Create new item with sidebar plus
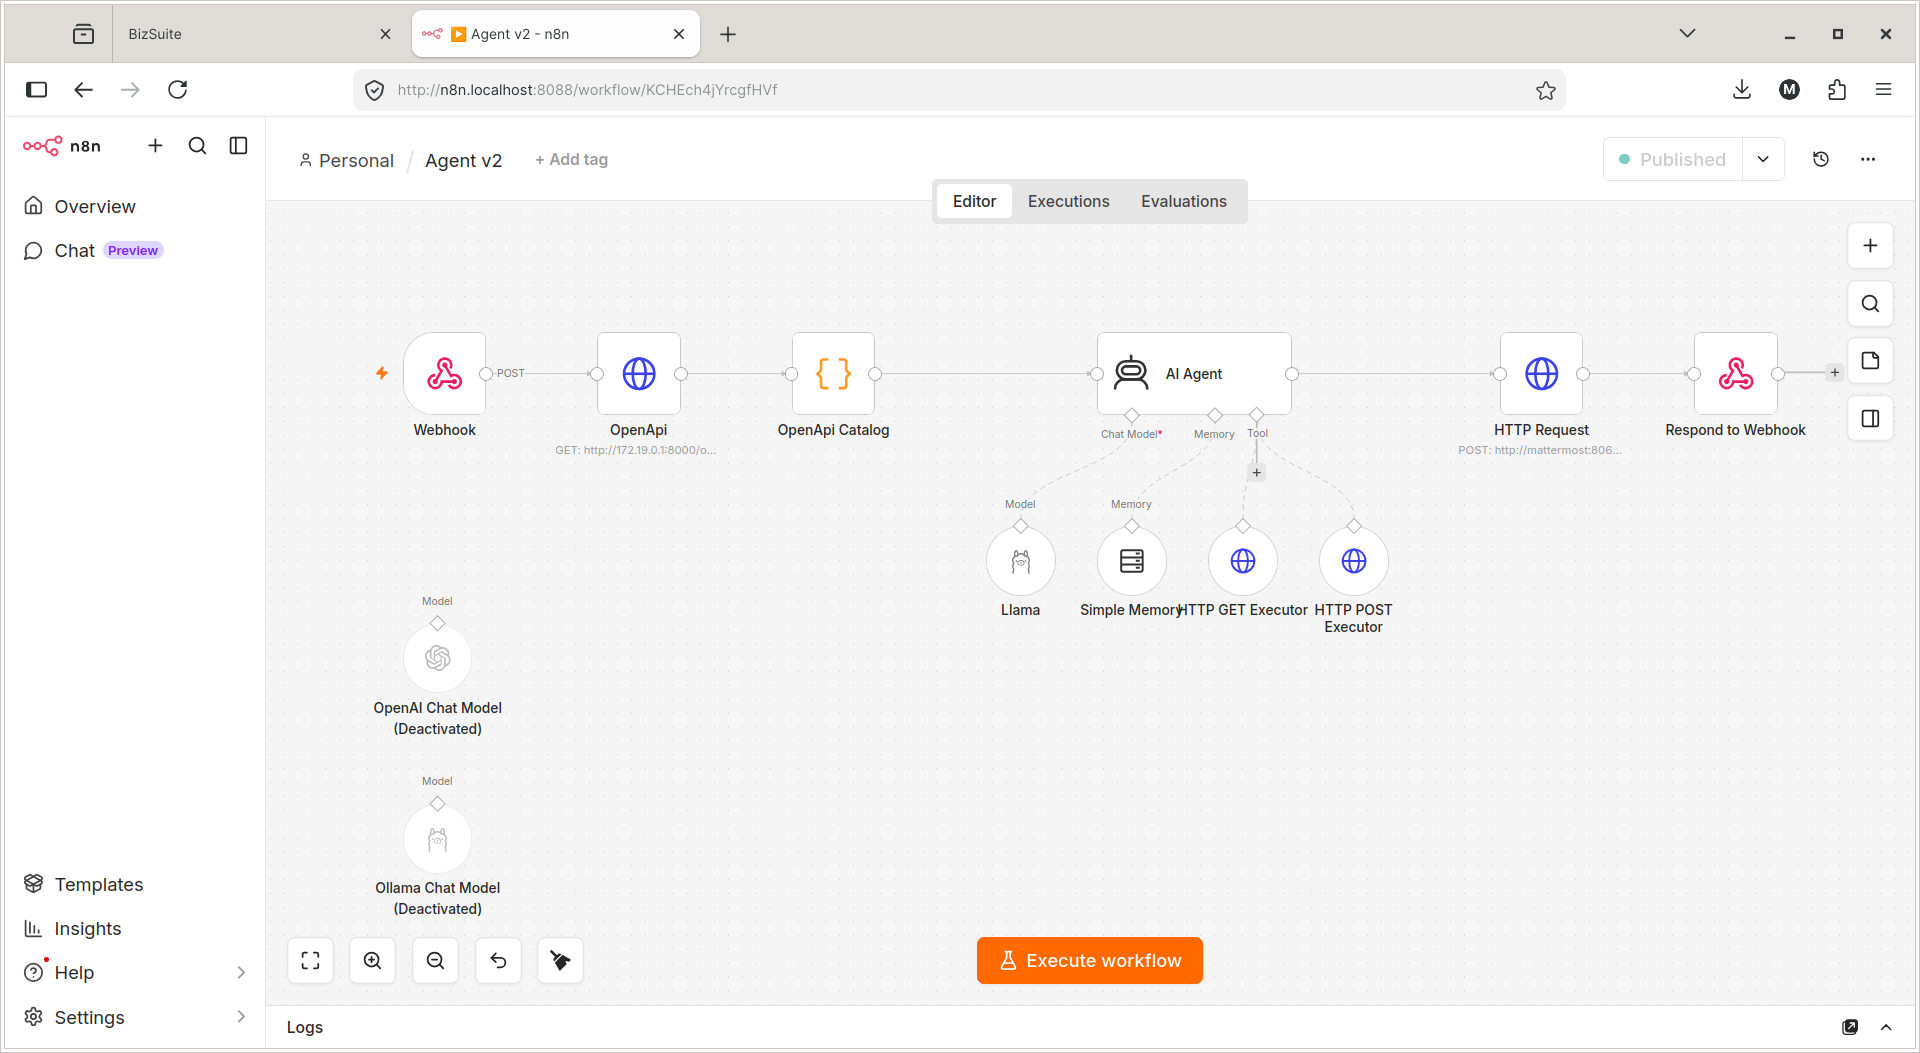This screenshot has width=1920, height=1053. pos(155,146)
